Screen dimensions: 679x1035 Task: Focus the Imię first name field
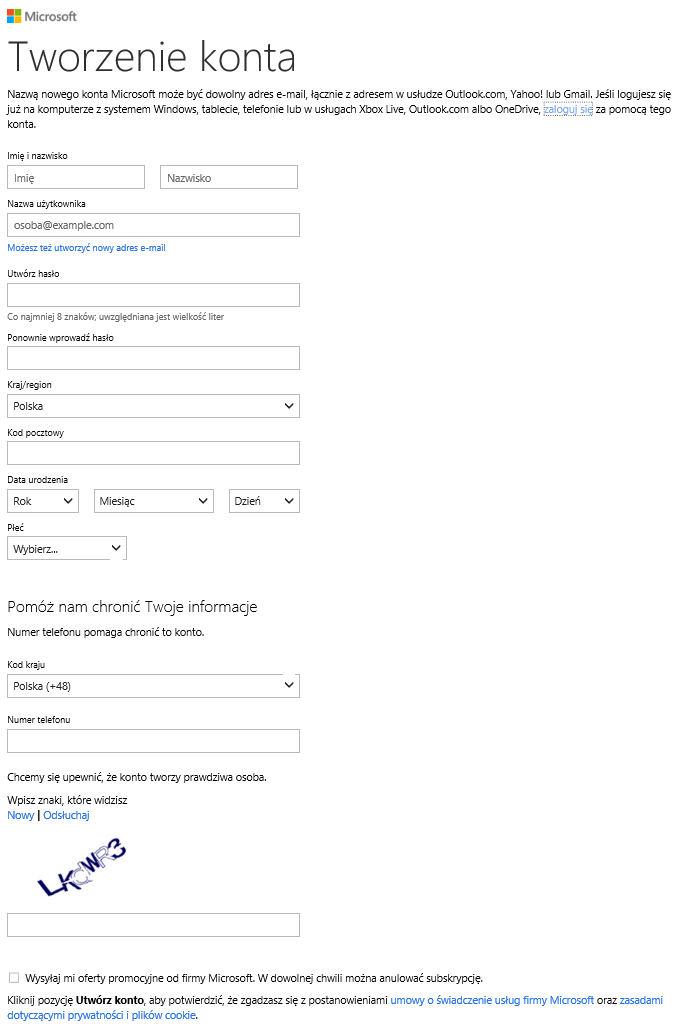tap(76, 177)
